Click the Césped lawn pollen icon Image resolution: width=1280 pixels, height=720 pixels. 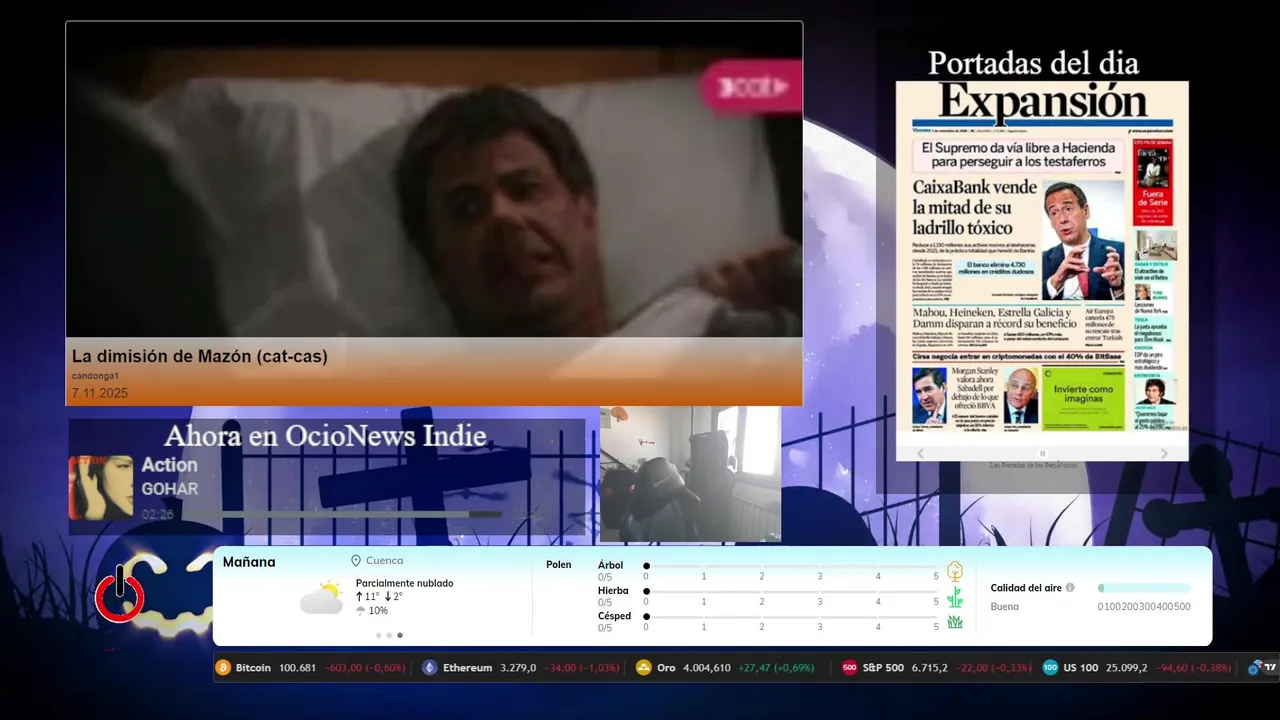pos(955,622)
